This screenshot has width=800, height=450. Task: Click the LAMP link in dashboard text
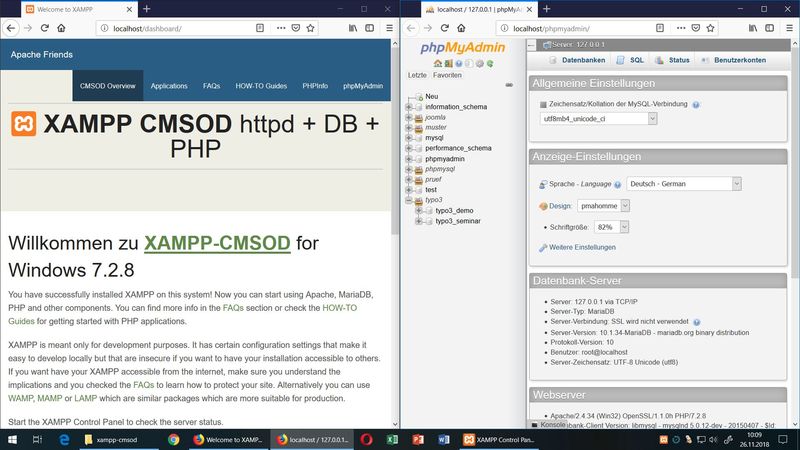[85, 398]
